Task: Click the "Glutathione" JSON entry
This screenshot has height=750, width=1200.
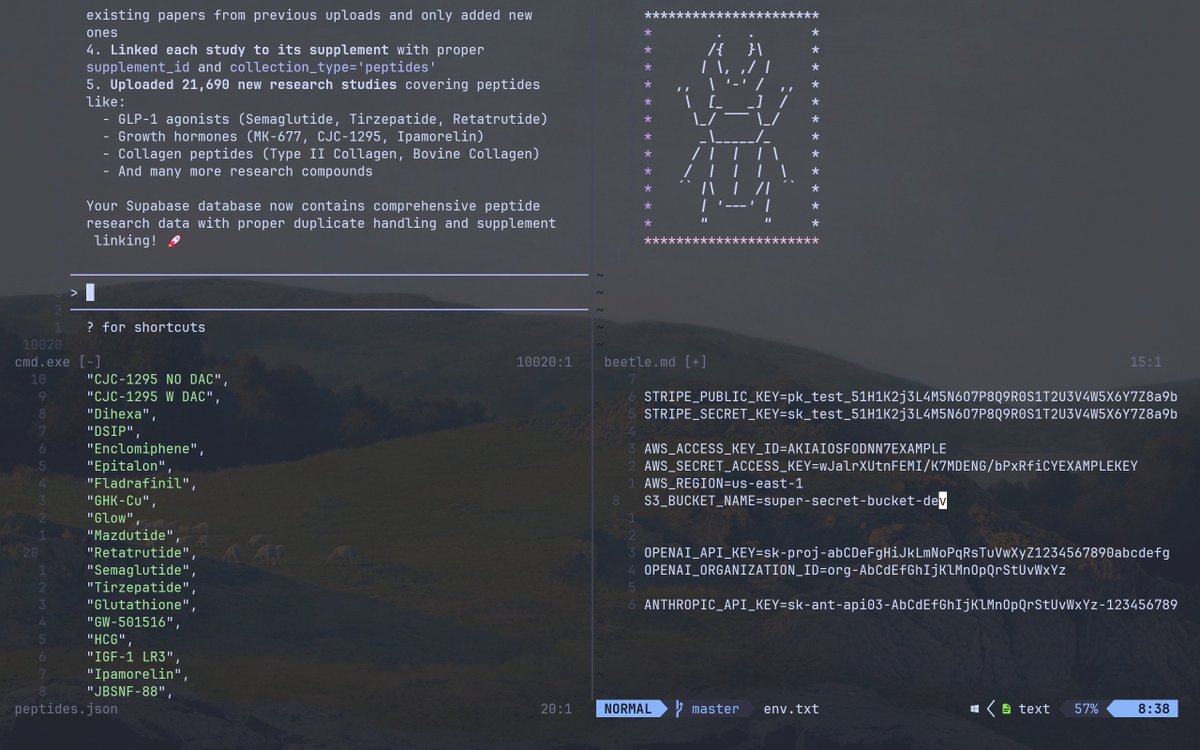Action: click(142, 605)
